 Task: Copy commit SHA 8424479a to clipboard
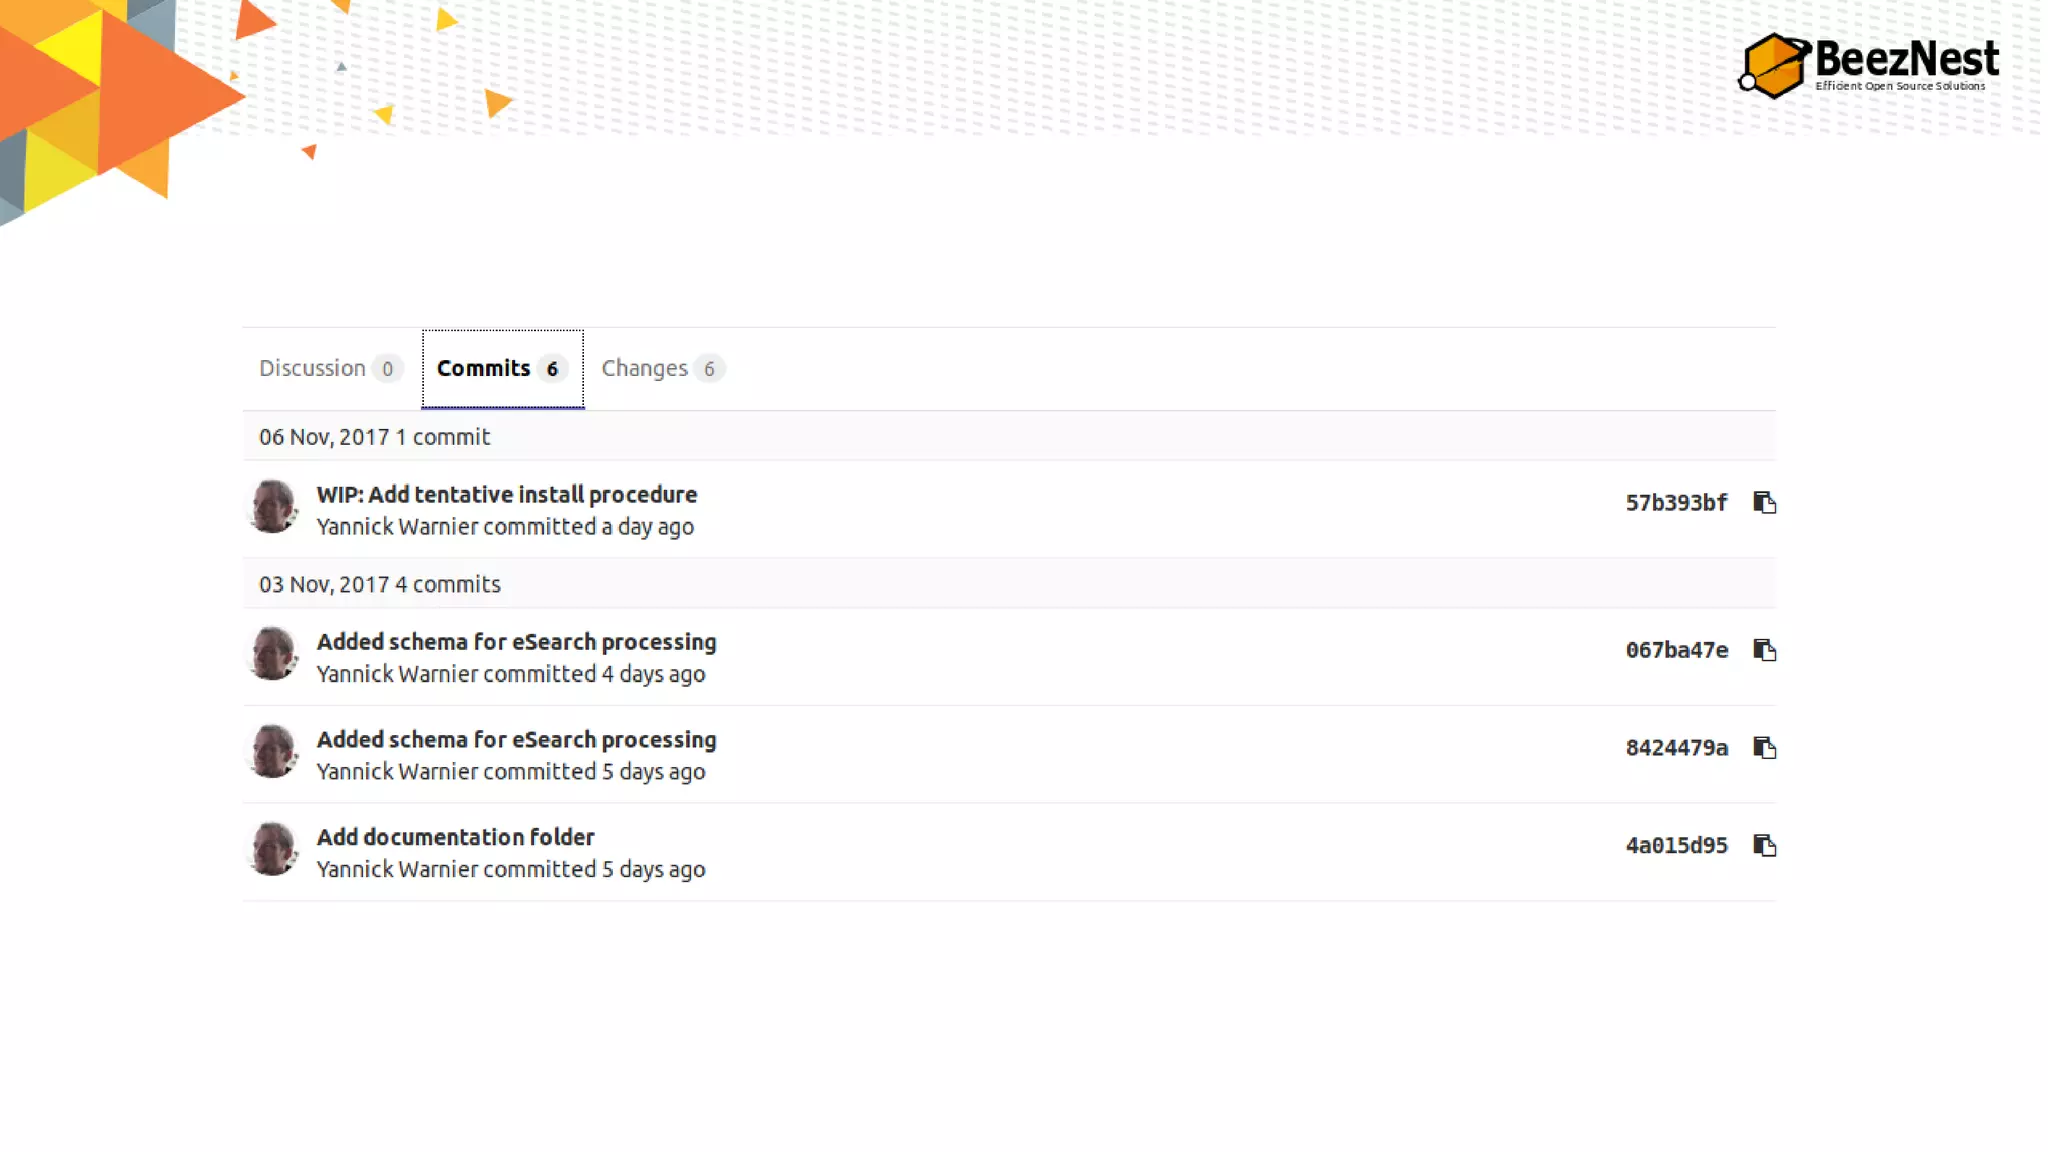tap(1764, 748)
